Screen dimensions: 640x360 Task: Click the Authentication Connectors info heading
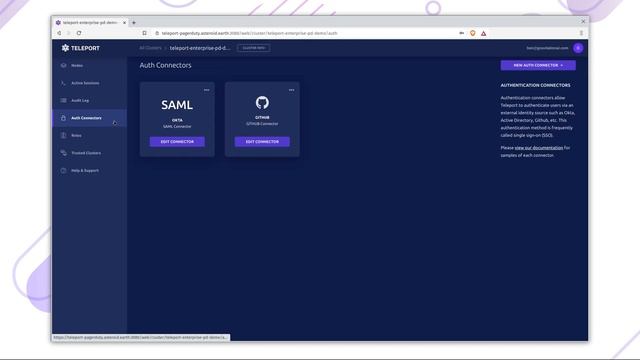tap(536, 85)
